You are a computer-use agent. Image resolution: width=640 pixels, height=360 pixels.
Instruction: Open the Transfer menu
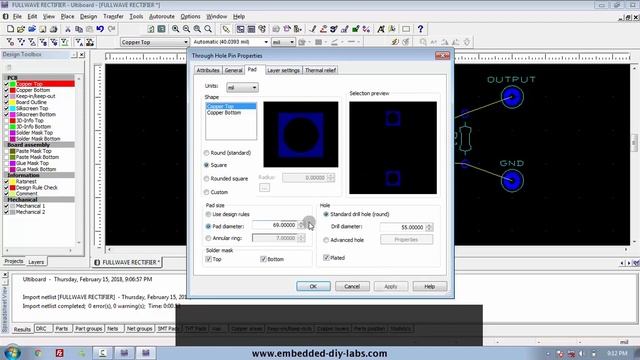tap(113, 17)
